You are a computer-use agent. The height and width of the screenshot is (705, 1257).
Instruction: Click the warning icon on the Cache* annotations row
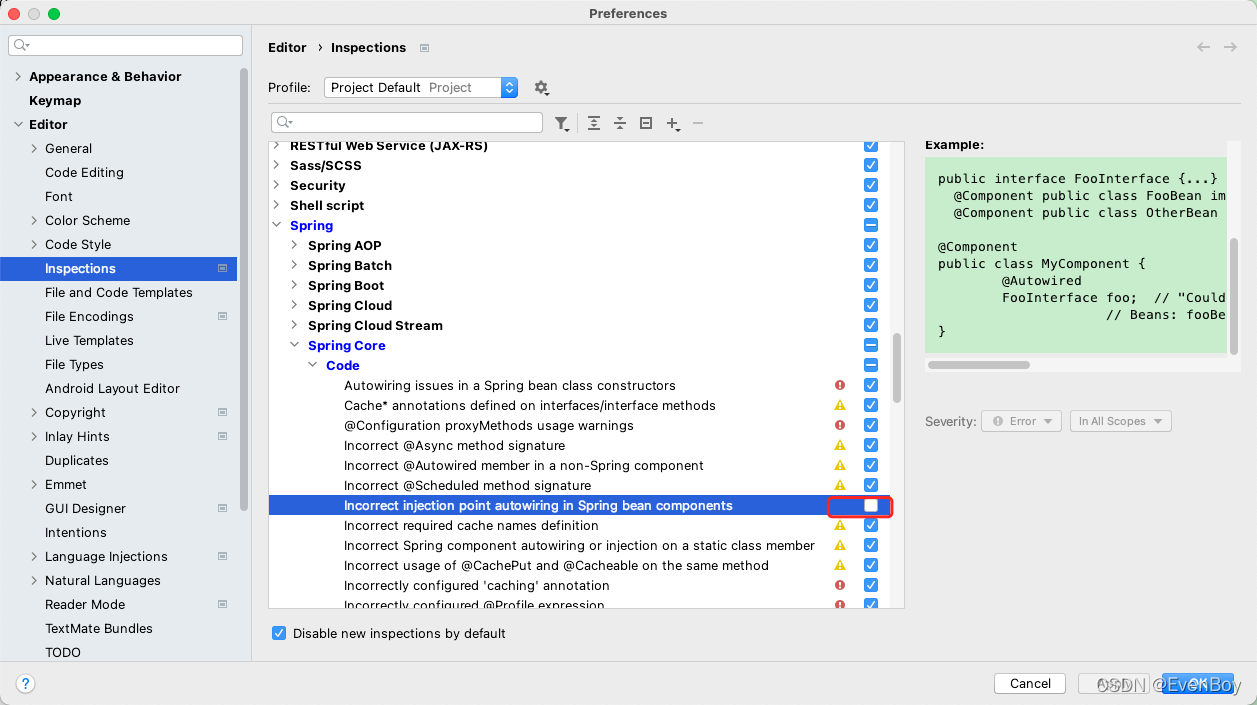840,405
